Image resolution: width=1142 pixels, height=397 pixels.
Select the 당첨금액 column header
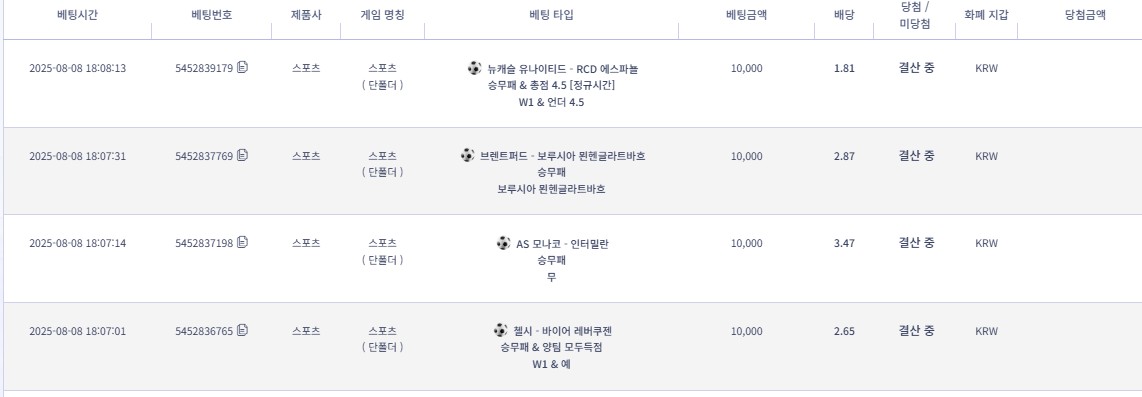click(x=1085, y=15)
